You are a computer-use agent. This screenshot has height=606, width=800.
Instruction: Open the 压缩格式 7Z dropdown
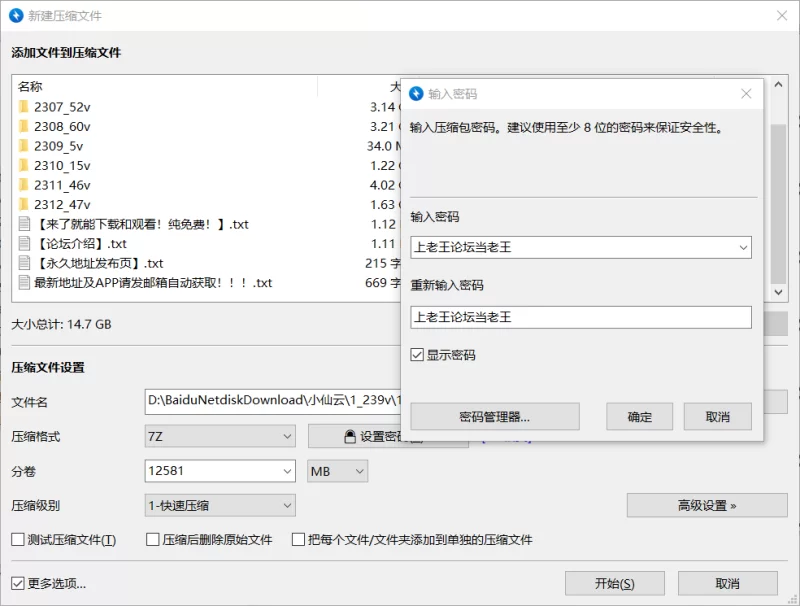pos(220,436)
